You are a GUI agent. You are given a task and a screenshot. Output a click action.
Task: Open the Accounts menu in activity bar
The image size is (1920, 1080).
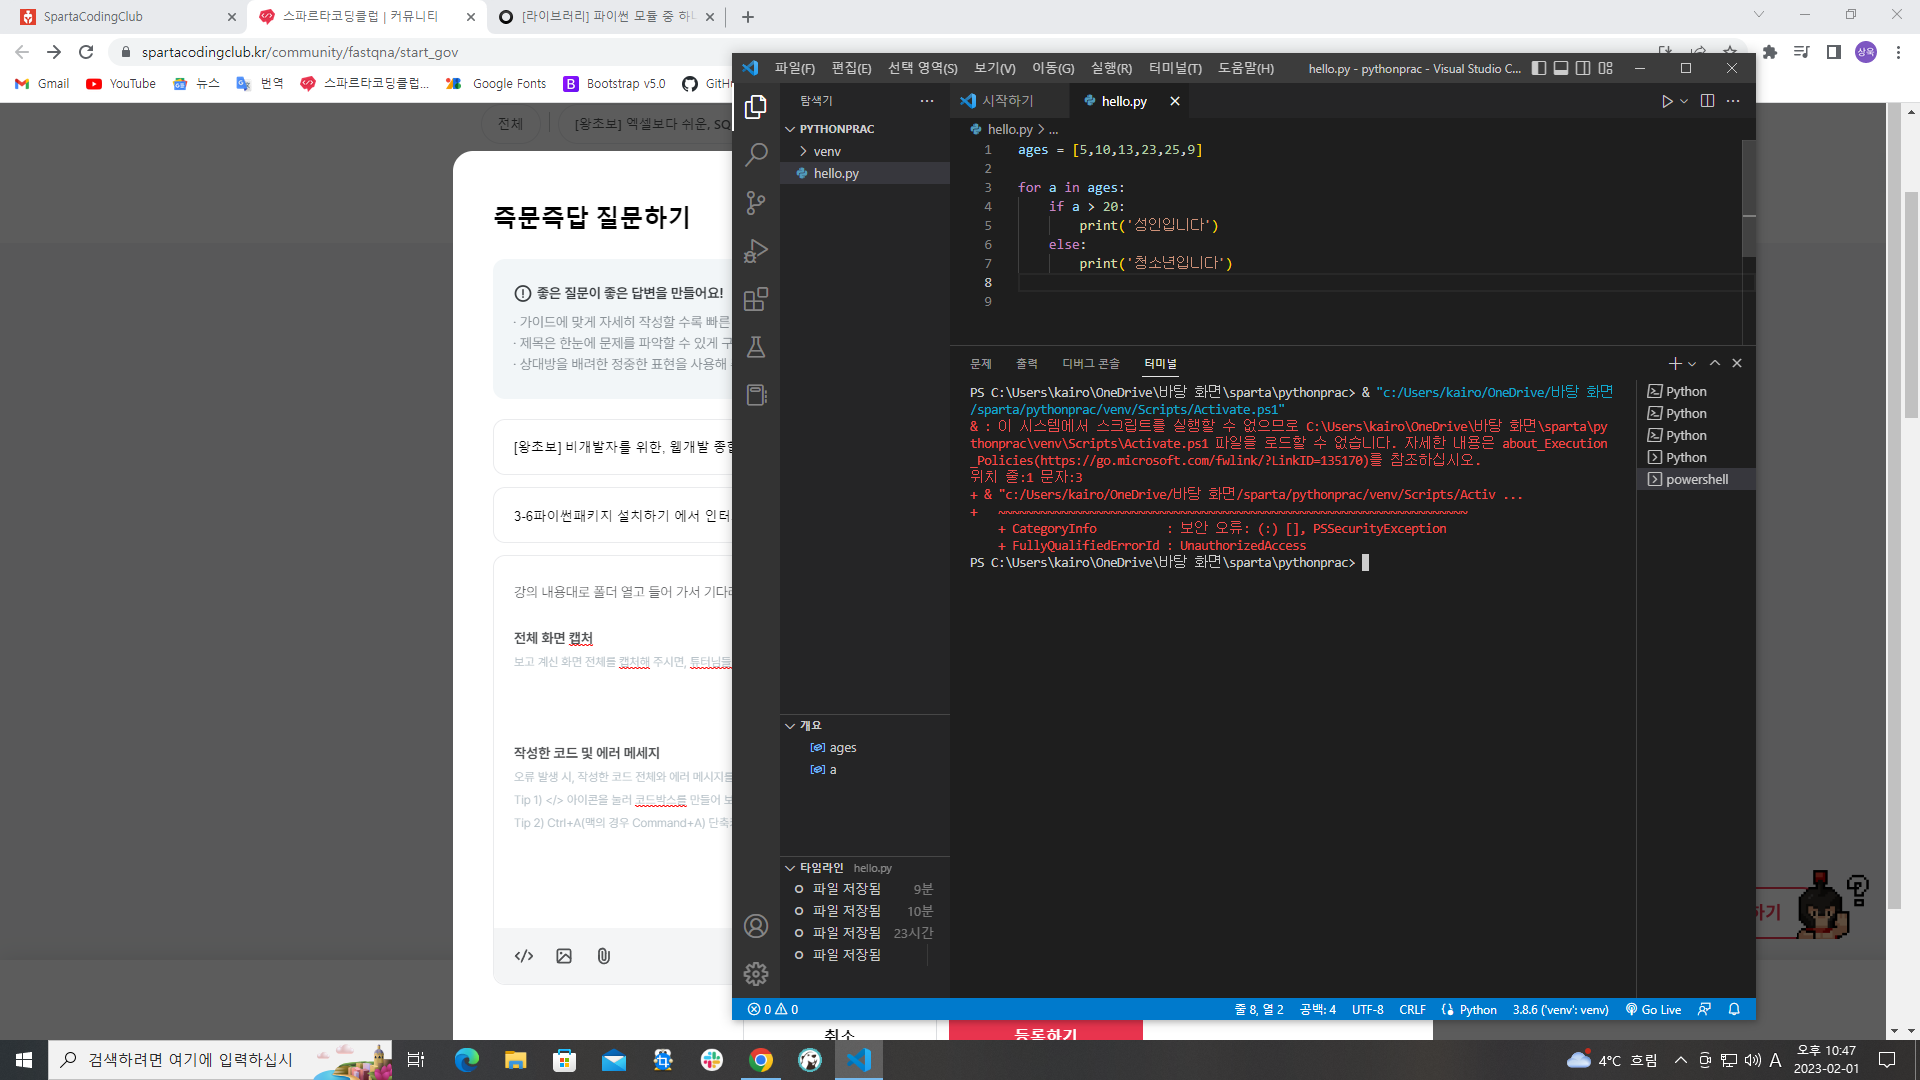(x=756, y=926)
